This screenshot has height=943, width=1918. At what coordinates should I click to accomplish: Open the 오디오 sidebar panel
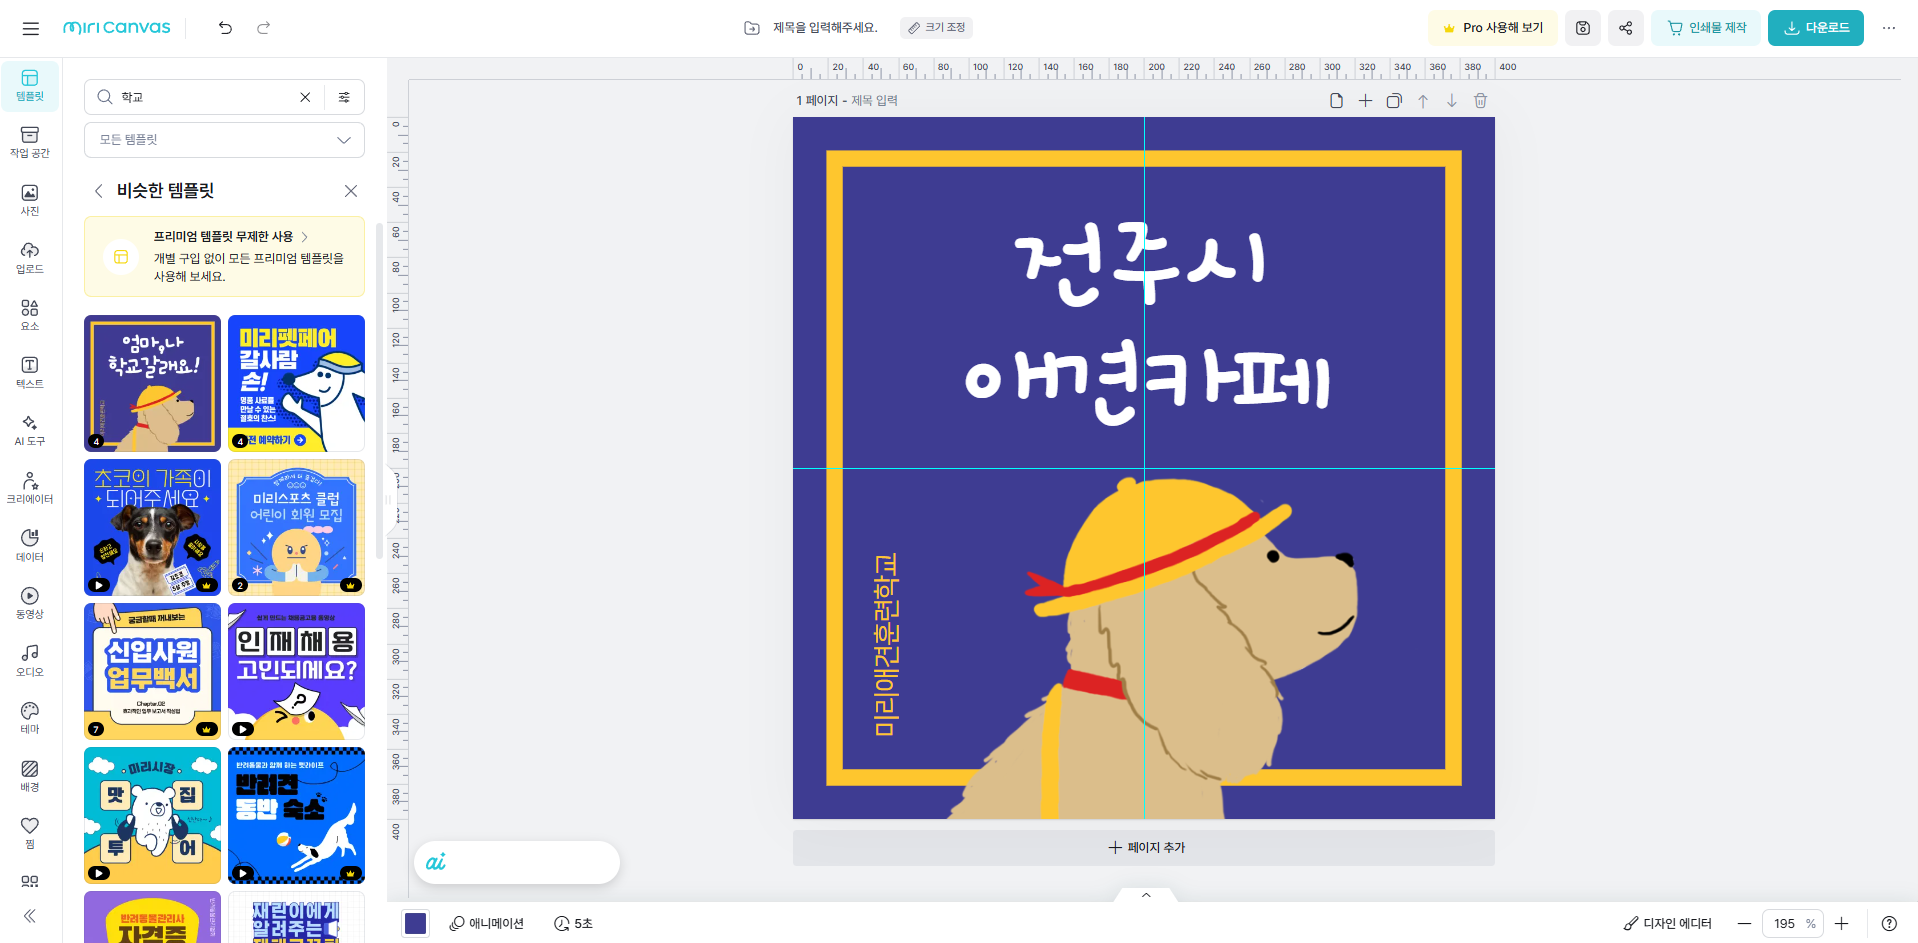pos(30,661)
